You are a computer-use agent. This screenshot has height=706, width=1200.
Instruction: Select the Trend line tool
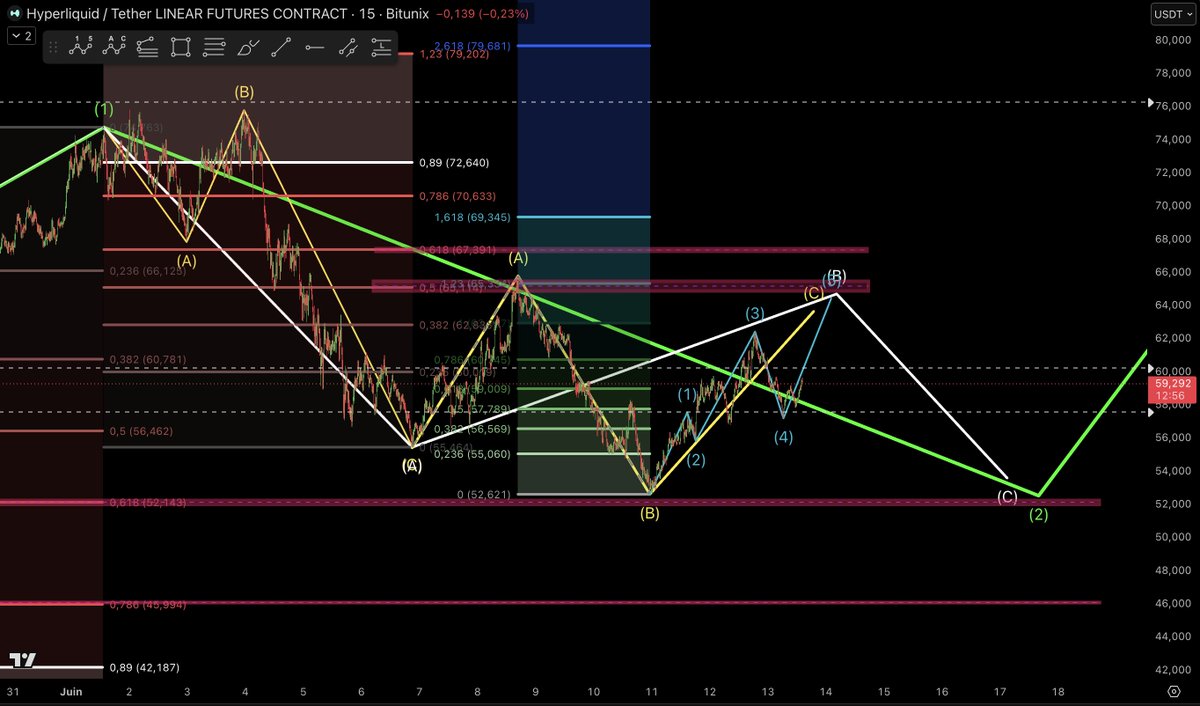(281, 46)
